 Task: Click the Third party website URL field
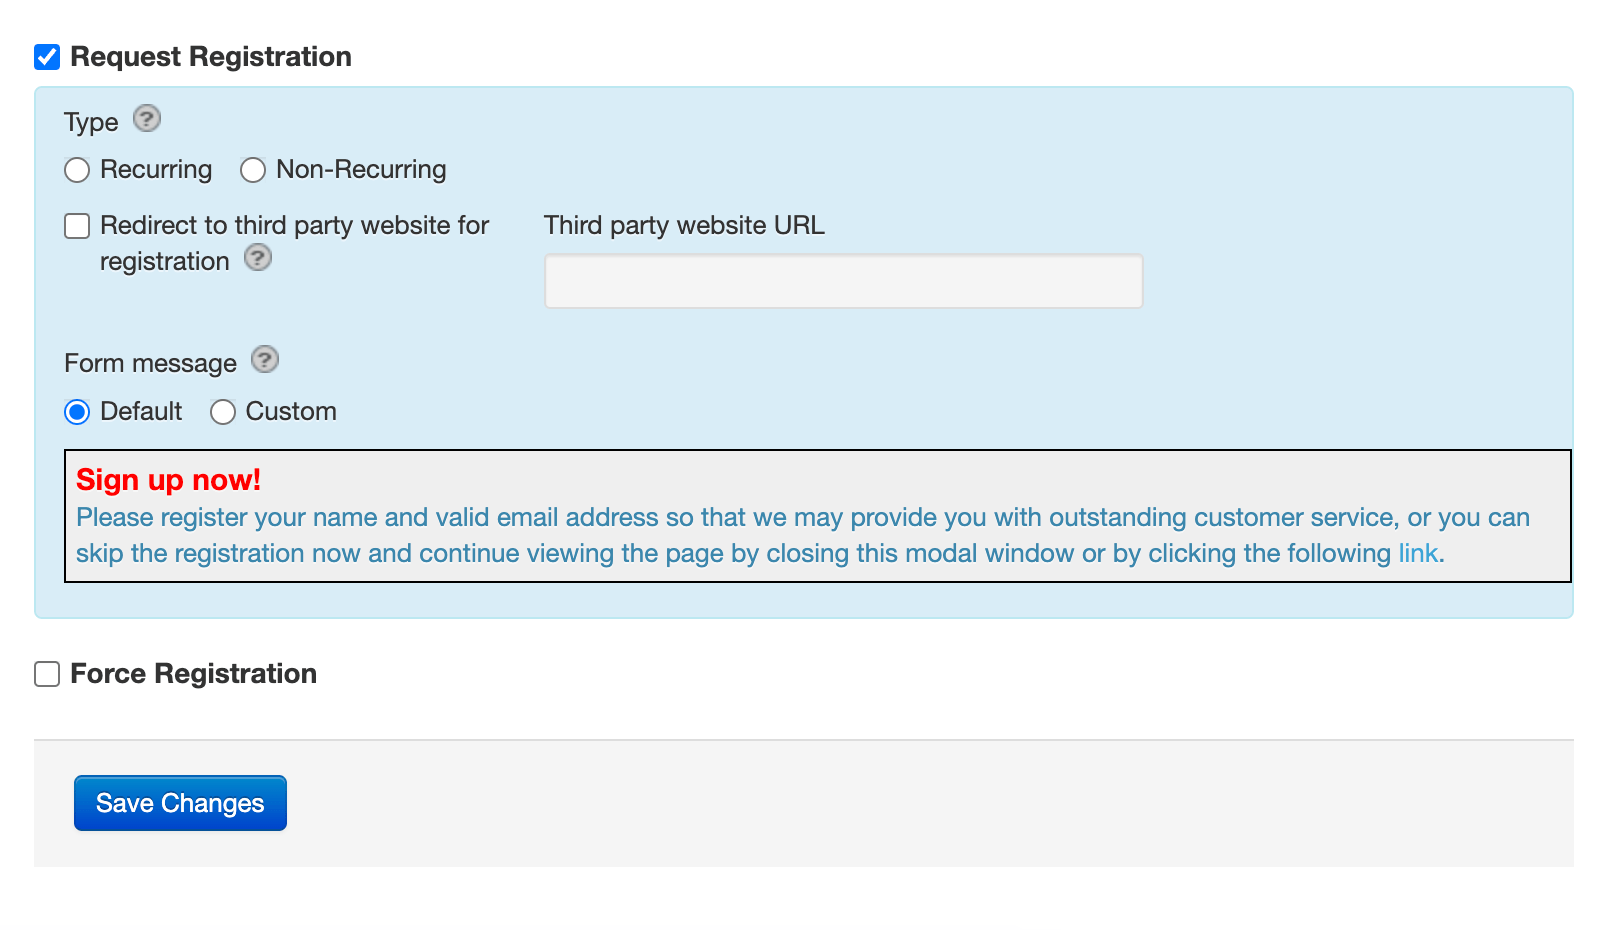pyautogui.click(x=843, y=281)
